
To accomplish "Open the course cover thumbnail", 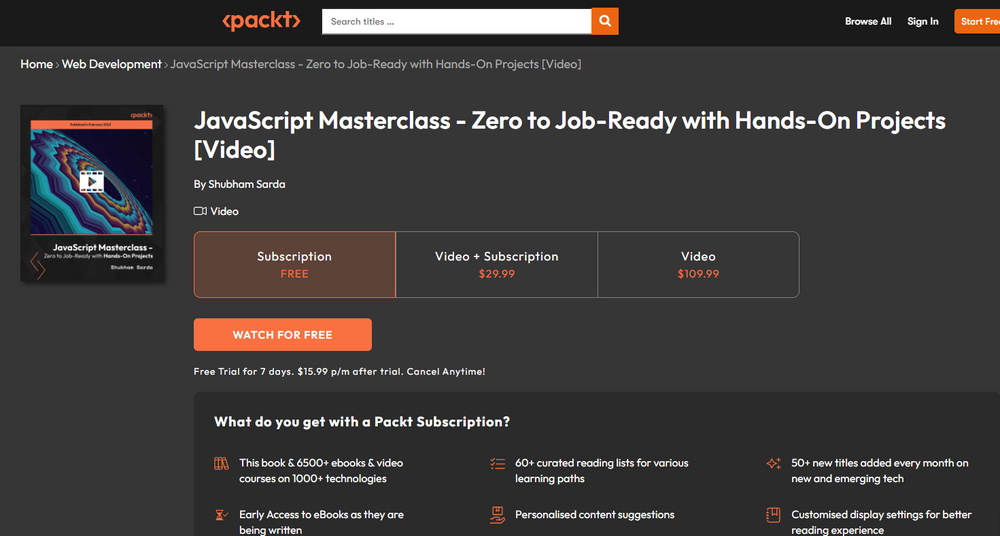I will click(92, 193).
